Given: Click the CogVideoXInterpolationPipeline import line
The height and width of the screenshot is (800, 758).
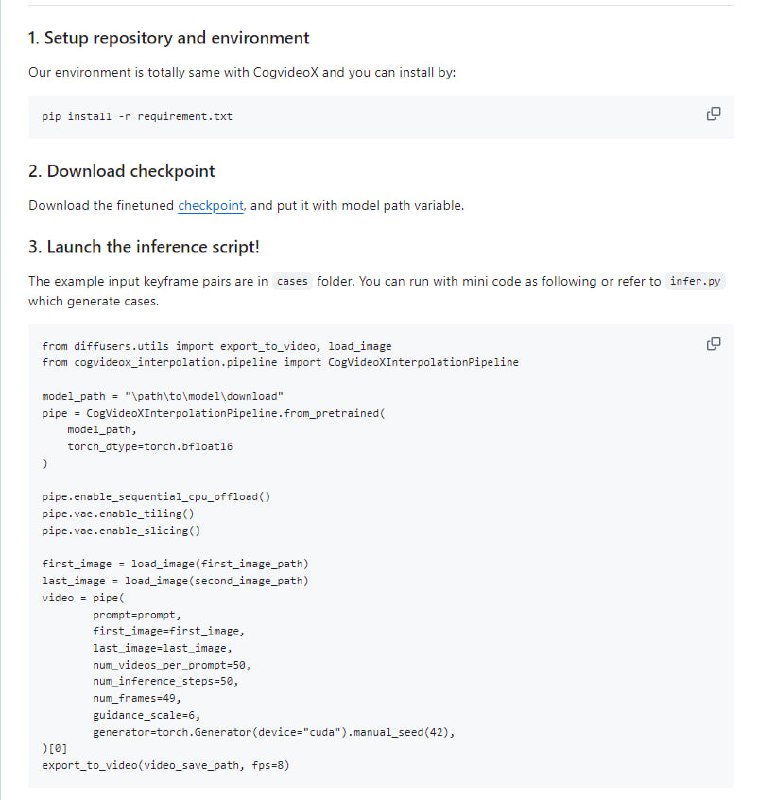Looking at the screenshot, I should (x=280, y=361).
